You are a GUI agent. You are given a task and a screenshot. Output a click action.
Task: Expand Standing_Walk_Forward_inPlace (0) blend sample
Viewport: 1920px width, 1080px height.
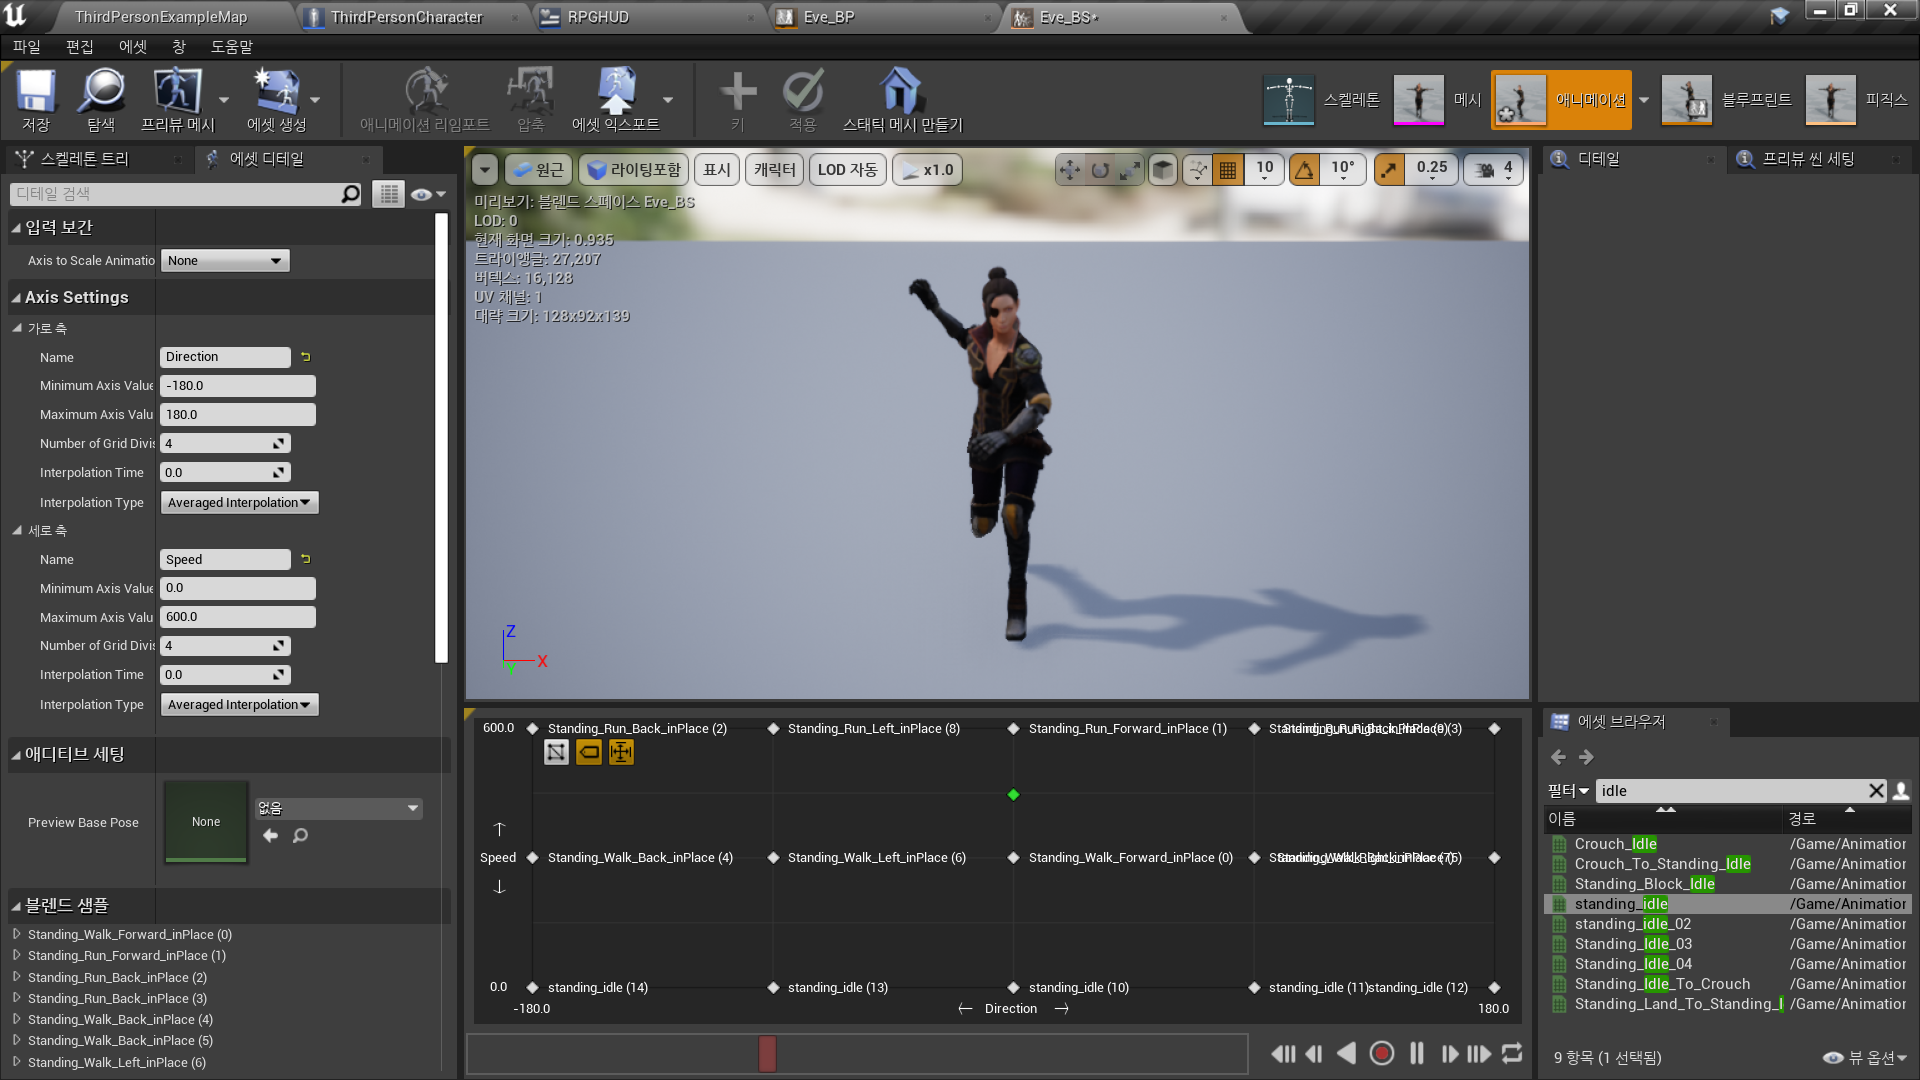tap(16, 934)
